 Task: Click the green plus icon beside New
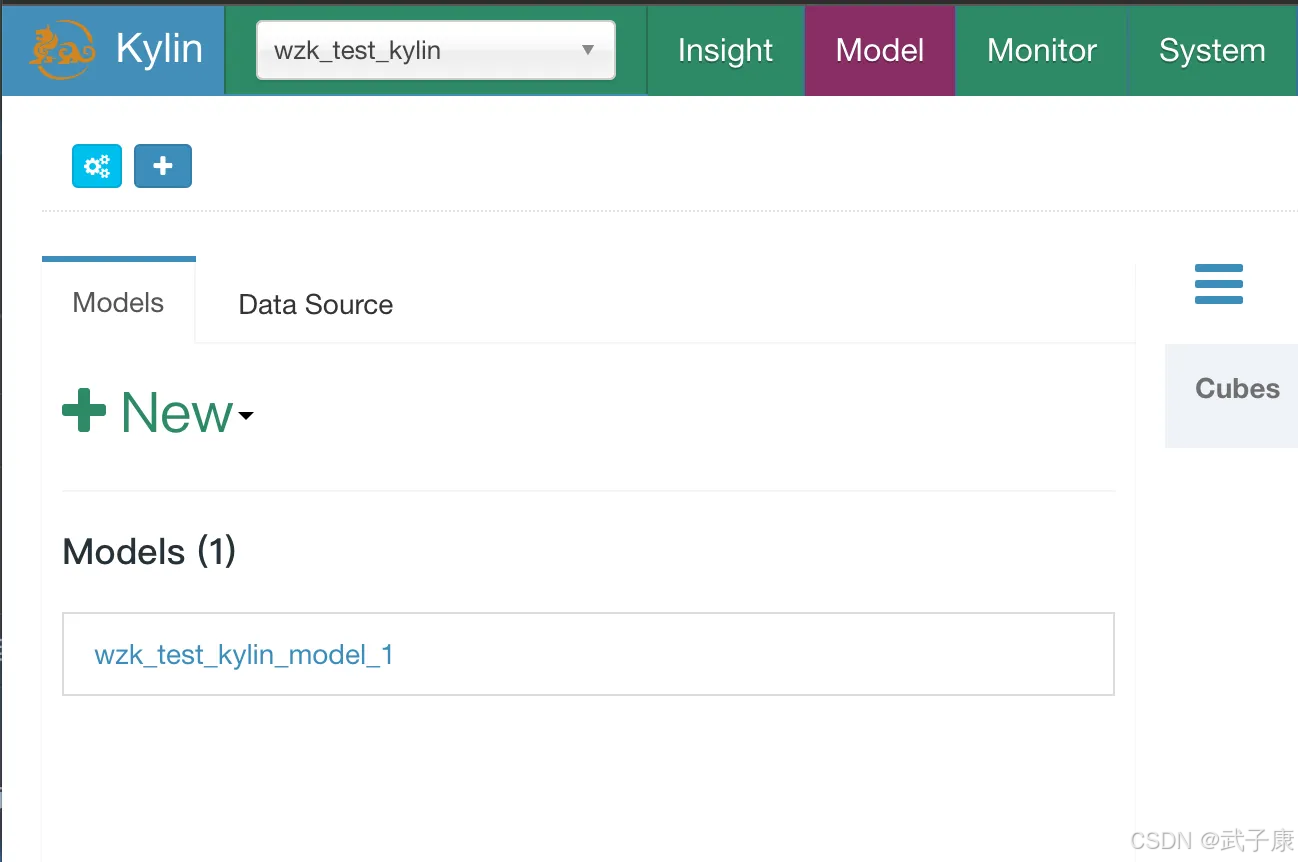(x=84, y=411)
